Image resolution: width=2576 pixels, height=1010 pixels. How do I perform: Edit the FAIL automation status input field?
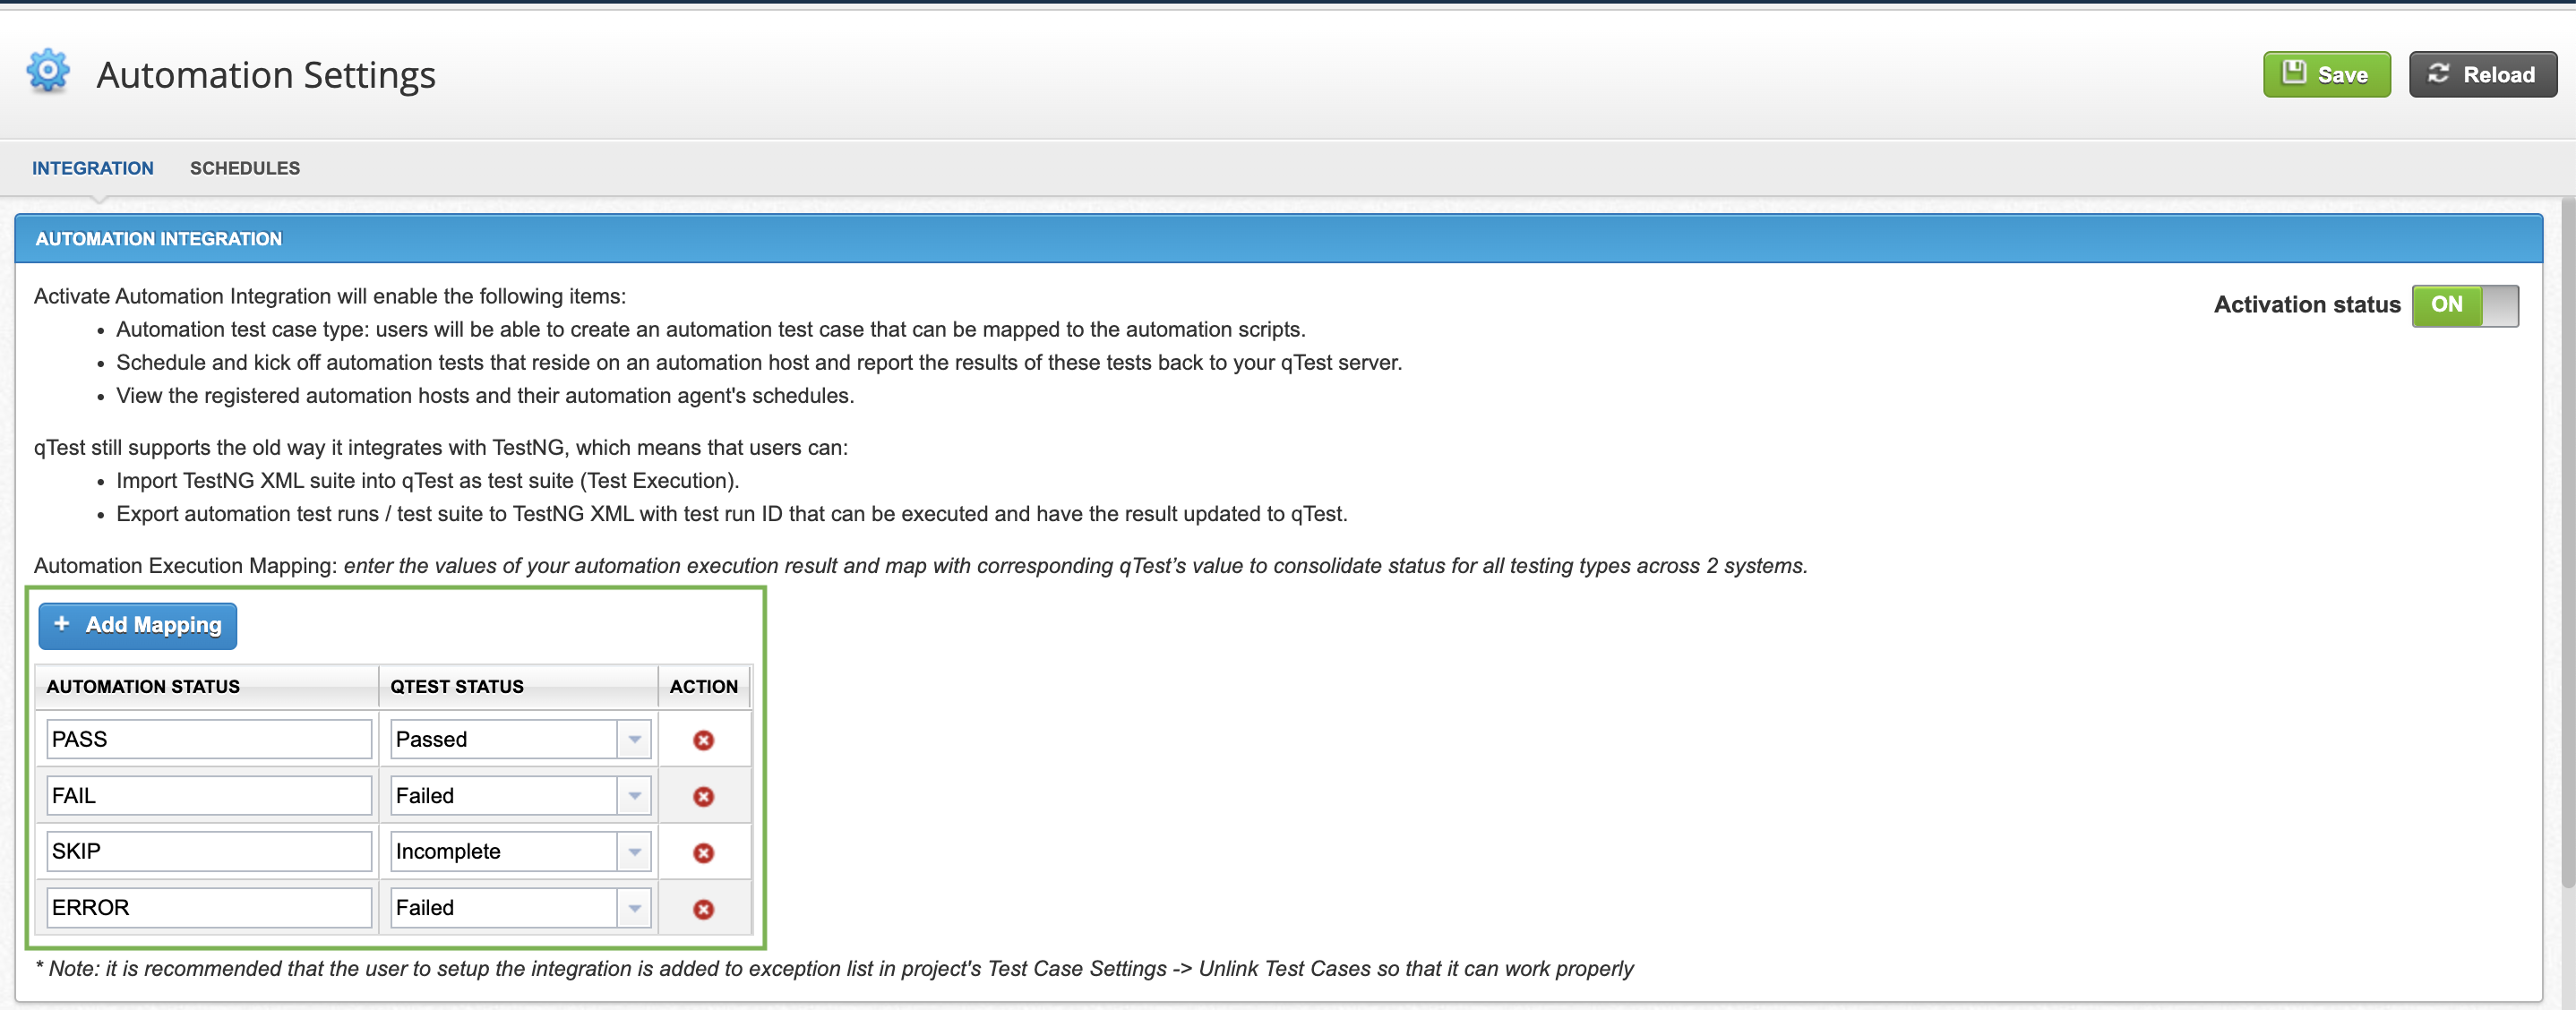pos(205,795)
